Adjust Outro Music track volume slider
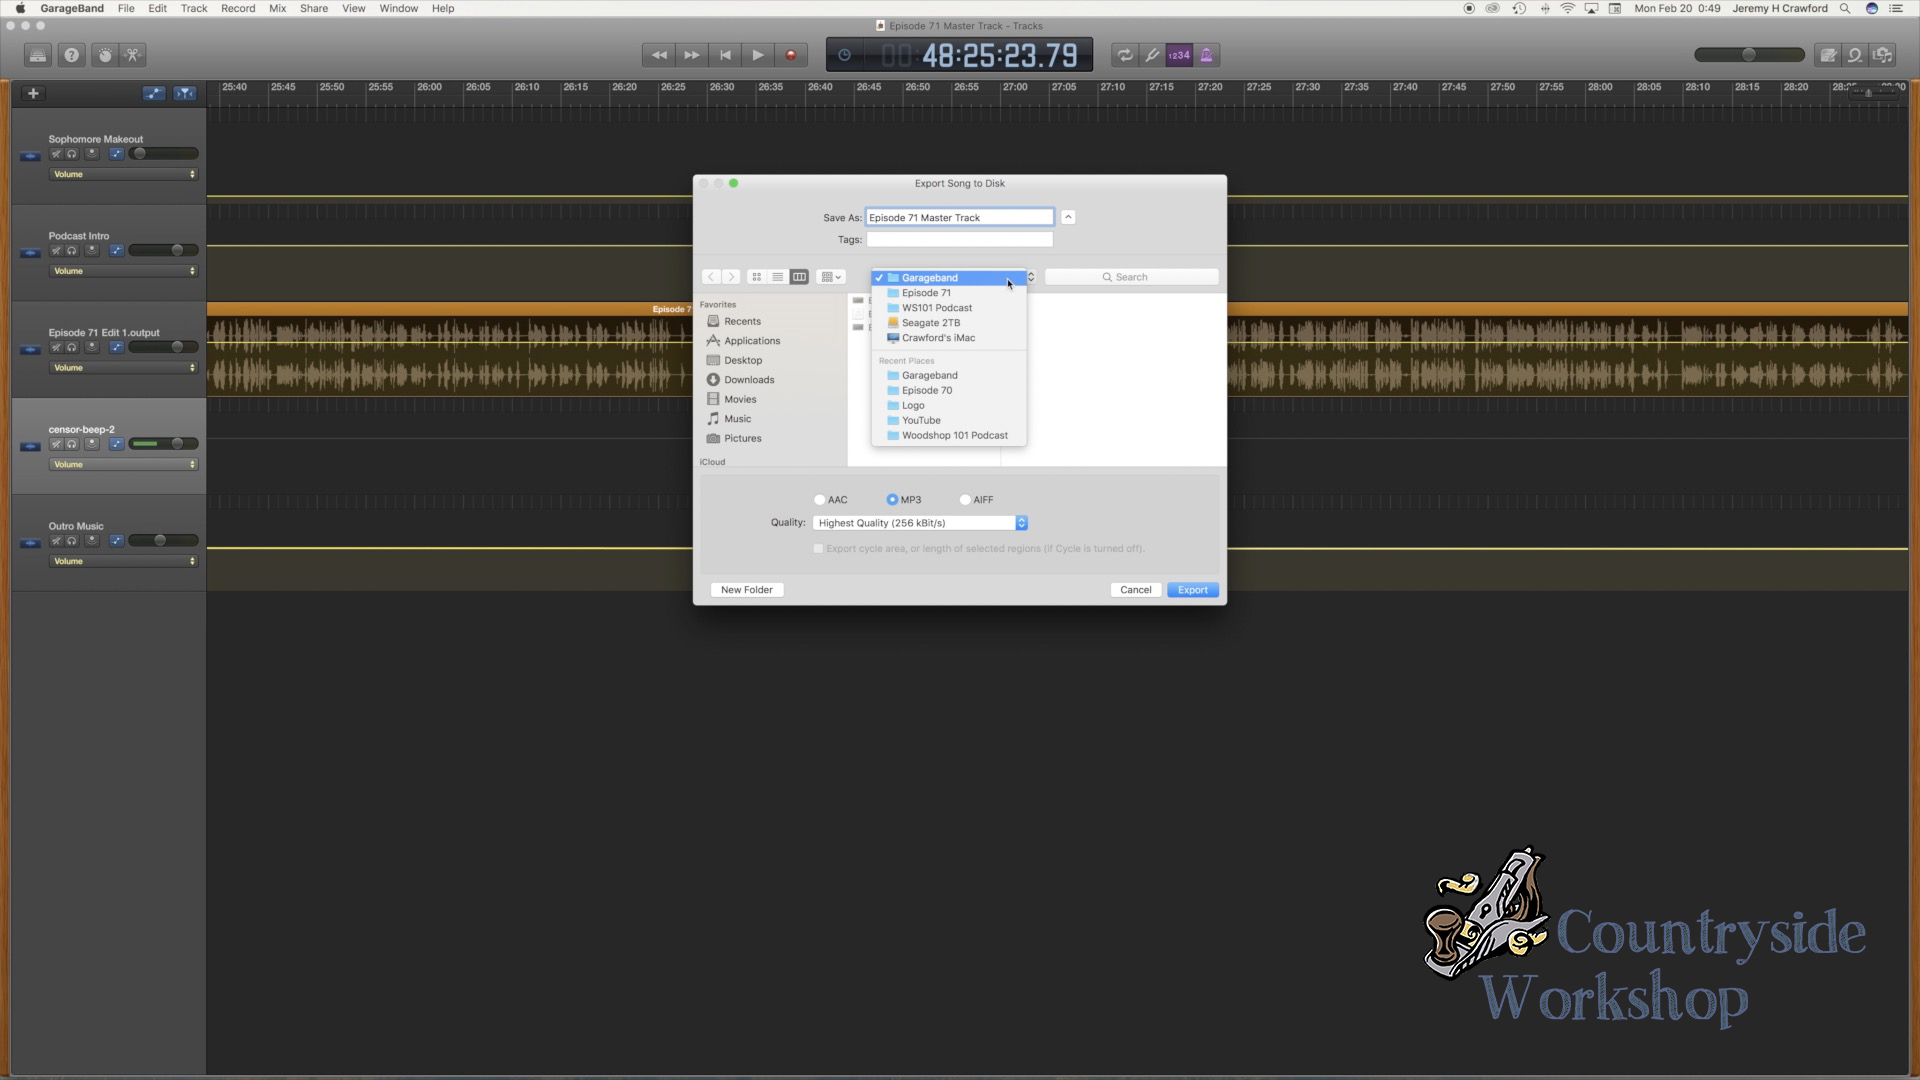This screenshot has width=1920, height=1080. click(164, 541)
